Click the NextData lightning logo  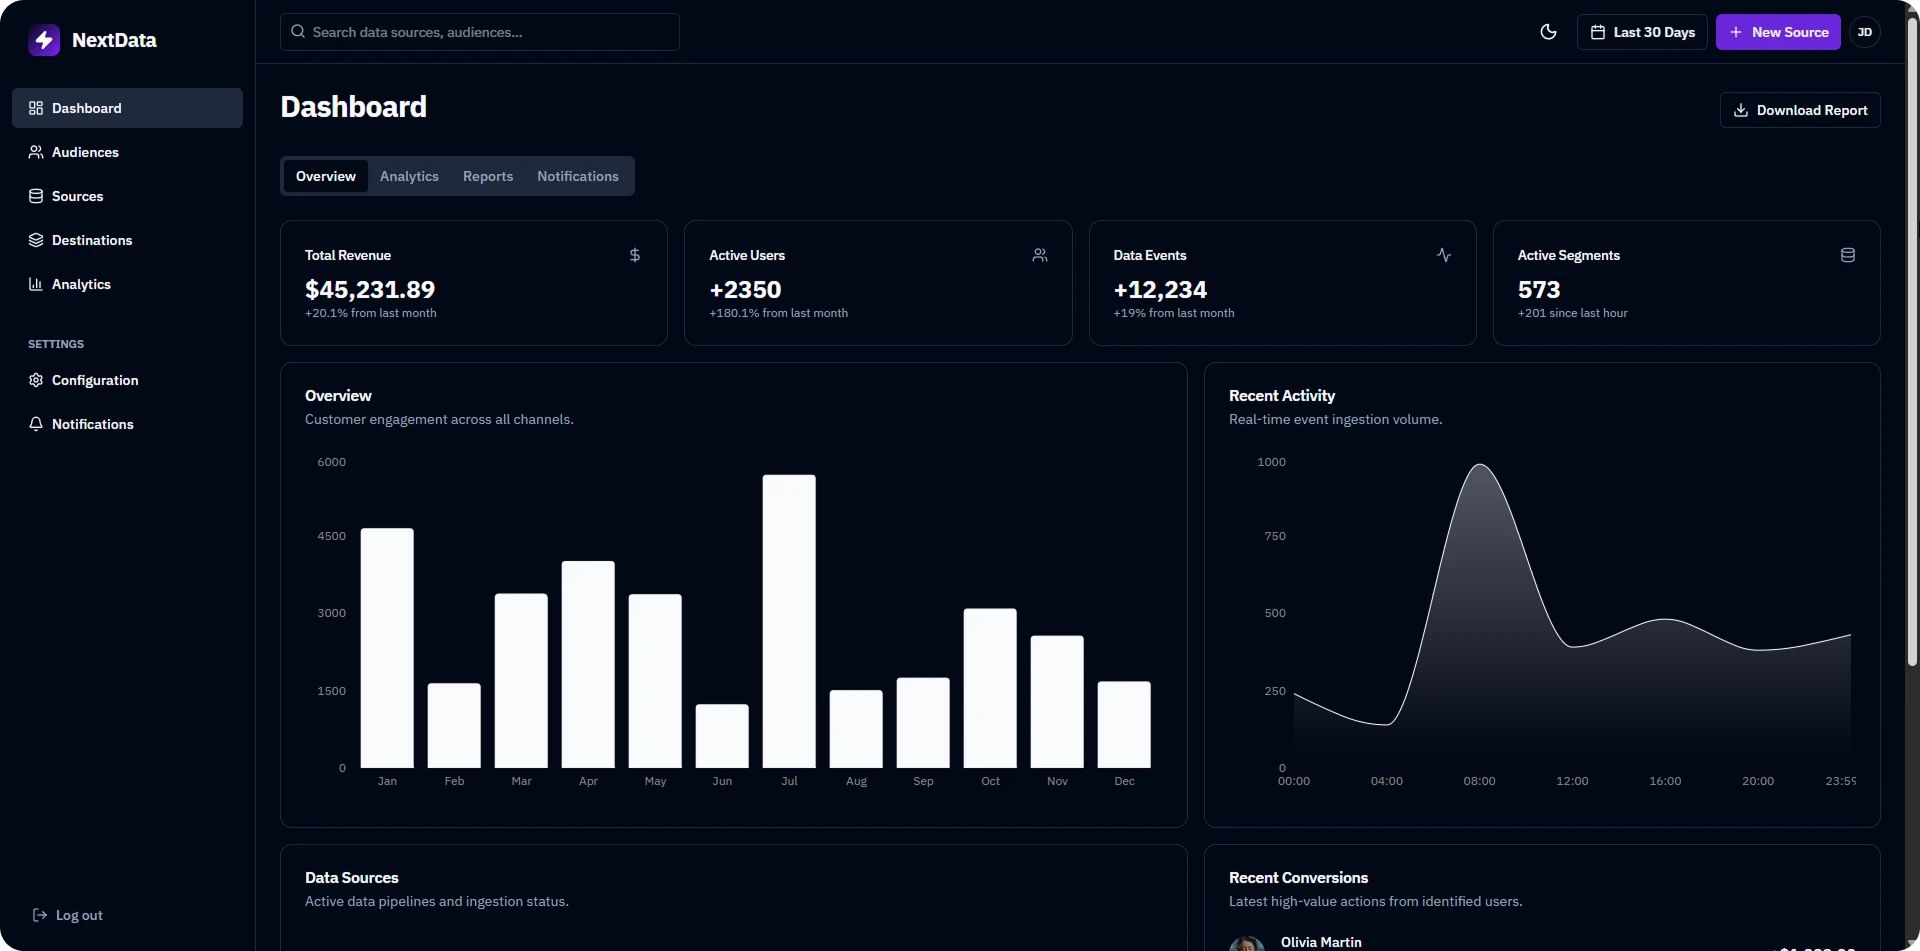tap(44, 40)
